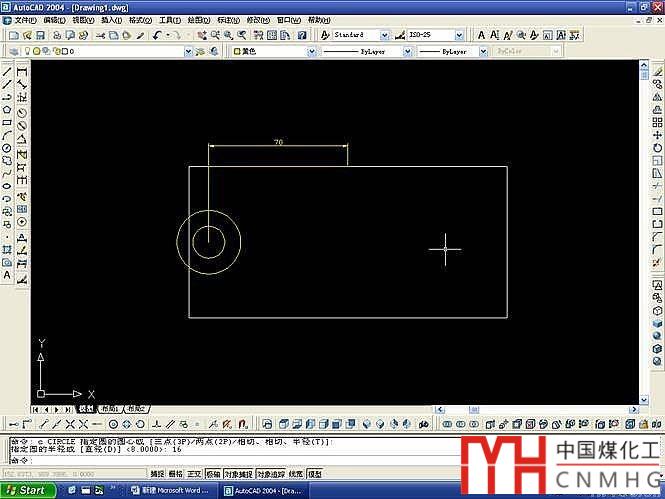
Task: Select the Move tool in the Modify toolbar
Action: pyautogui.click(x=657, y=136)
